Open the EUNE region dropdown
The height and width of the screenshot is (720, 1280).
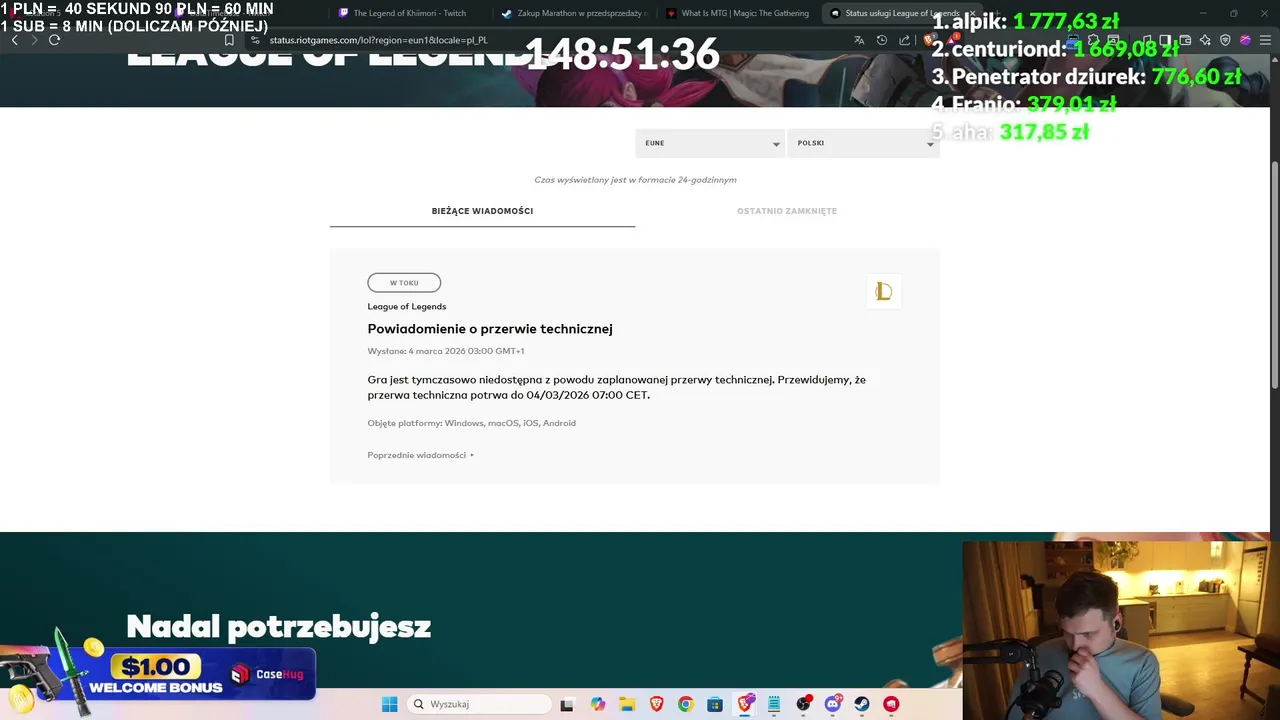point(710,143)
